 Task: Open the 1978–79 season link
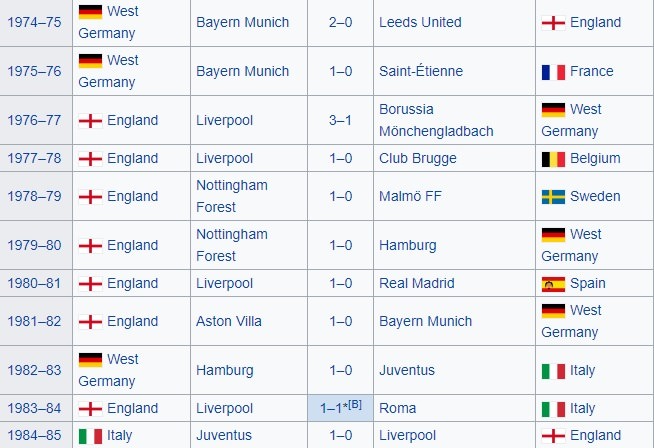35,196
